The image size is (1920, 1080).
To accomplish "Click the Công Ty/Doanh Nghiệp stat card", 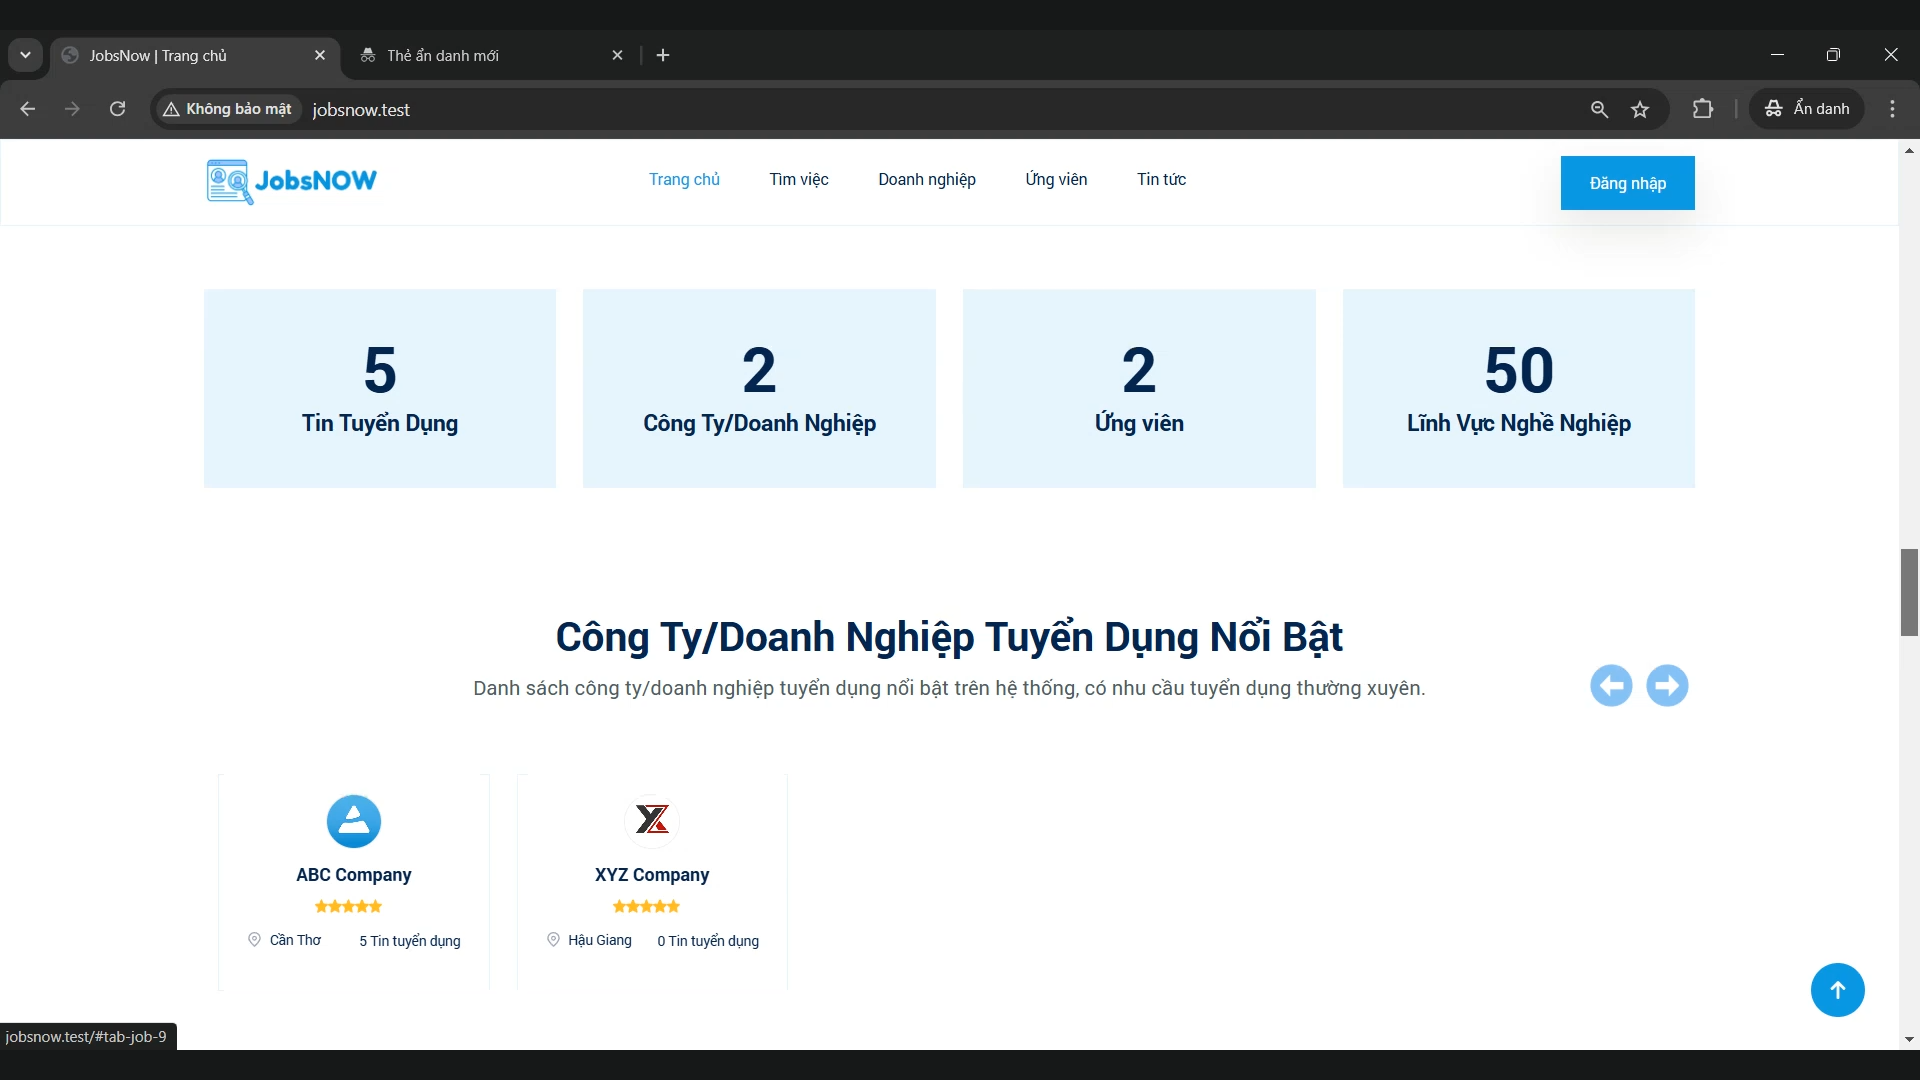I will point(759,389).
